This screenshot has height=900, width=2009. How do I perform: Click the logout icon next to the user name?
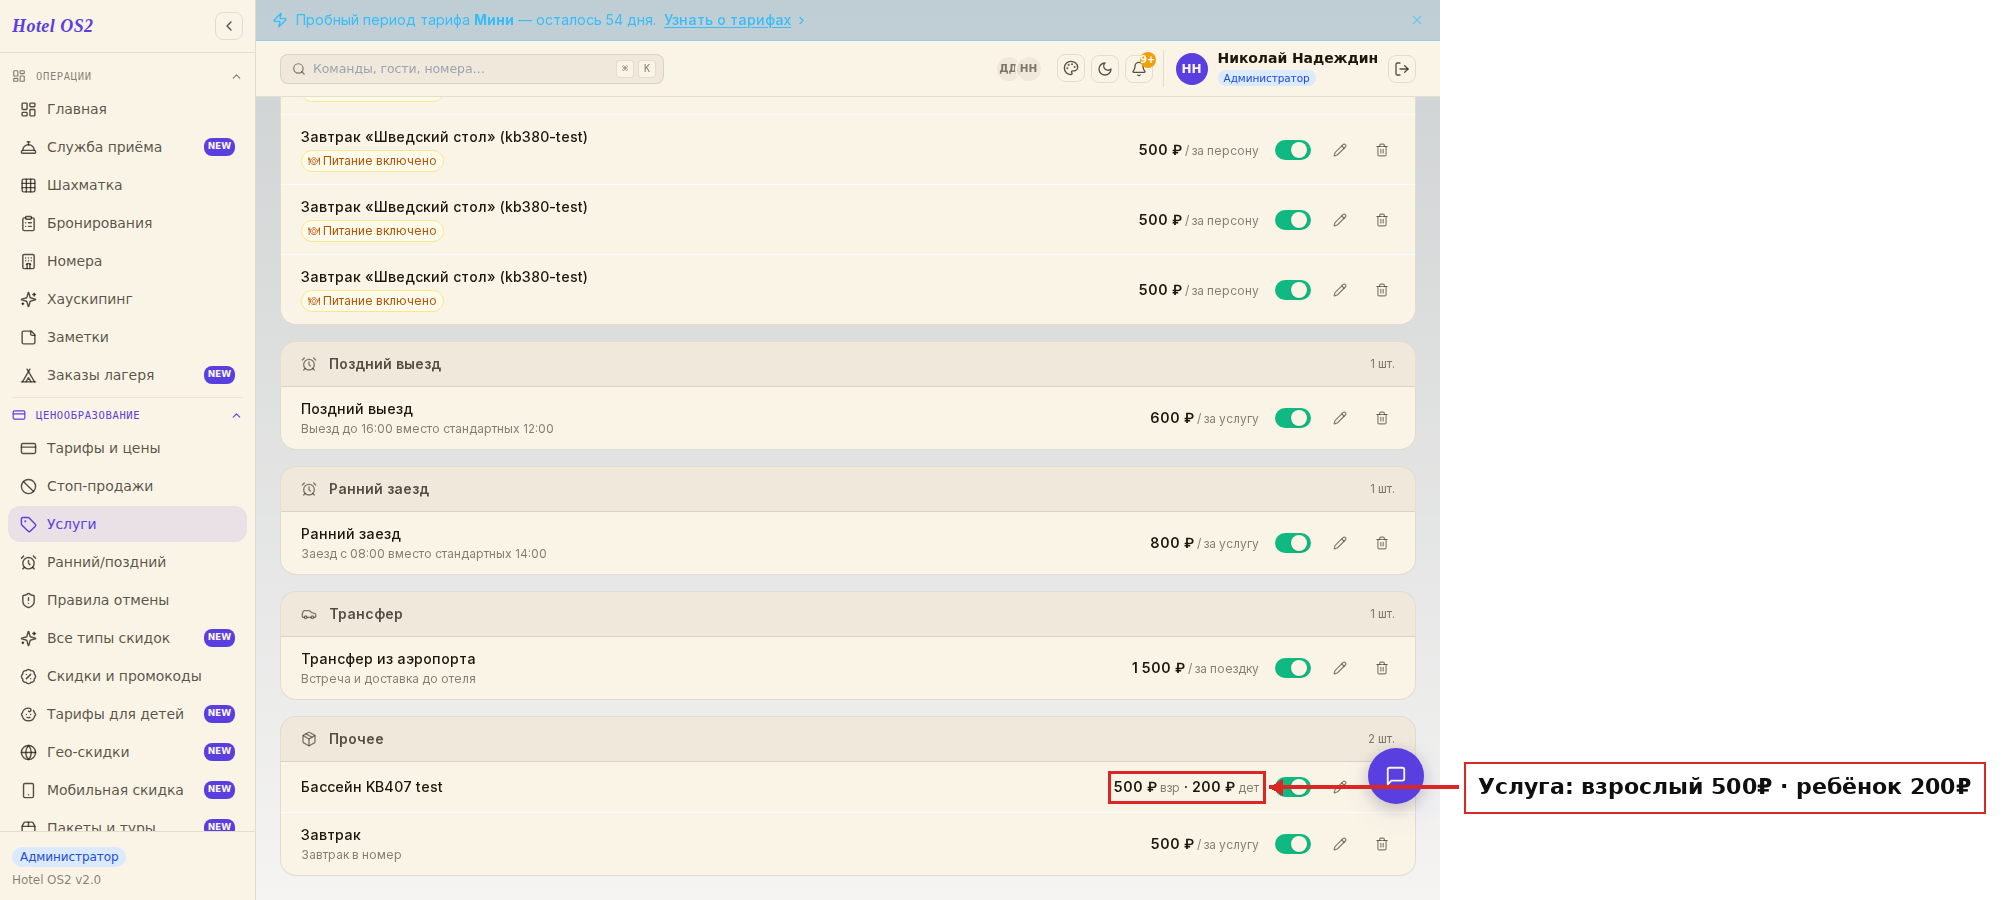click(1402, 69)
